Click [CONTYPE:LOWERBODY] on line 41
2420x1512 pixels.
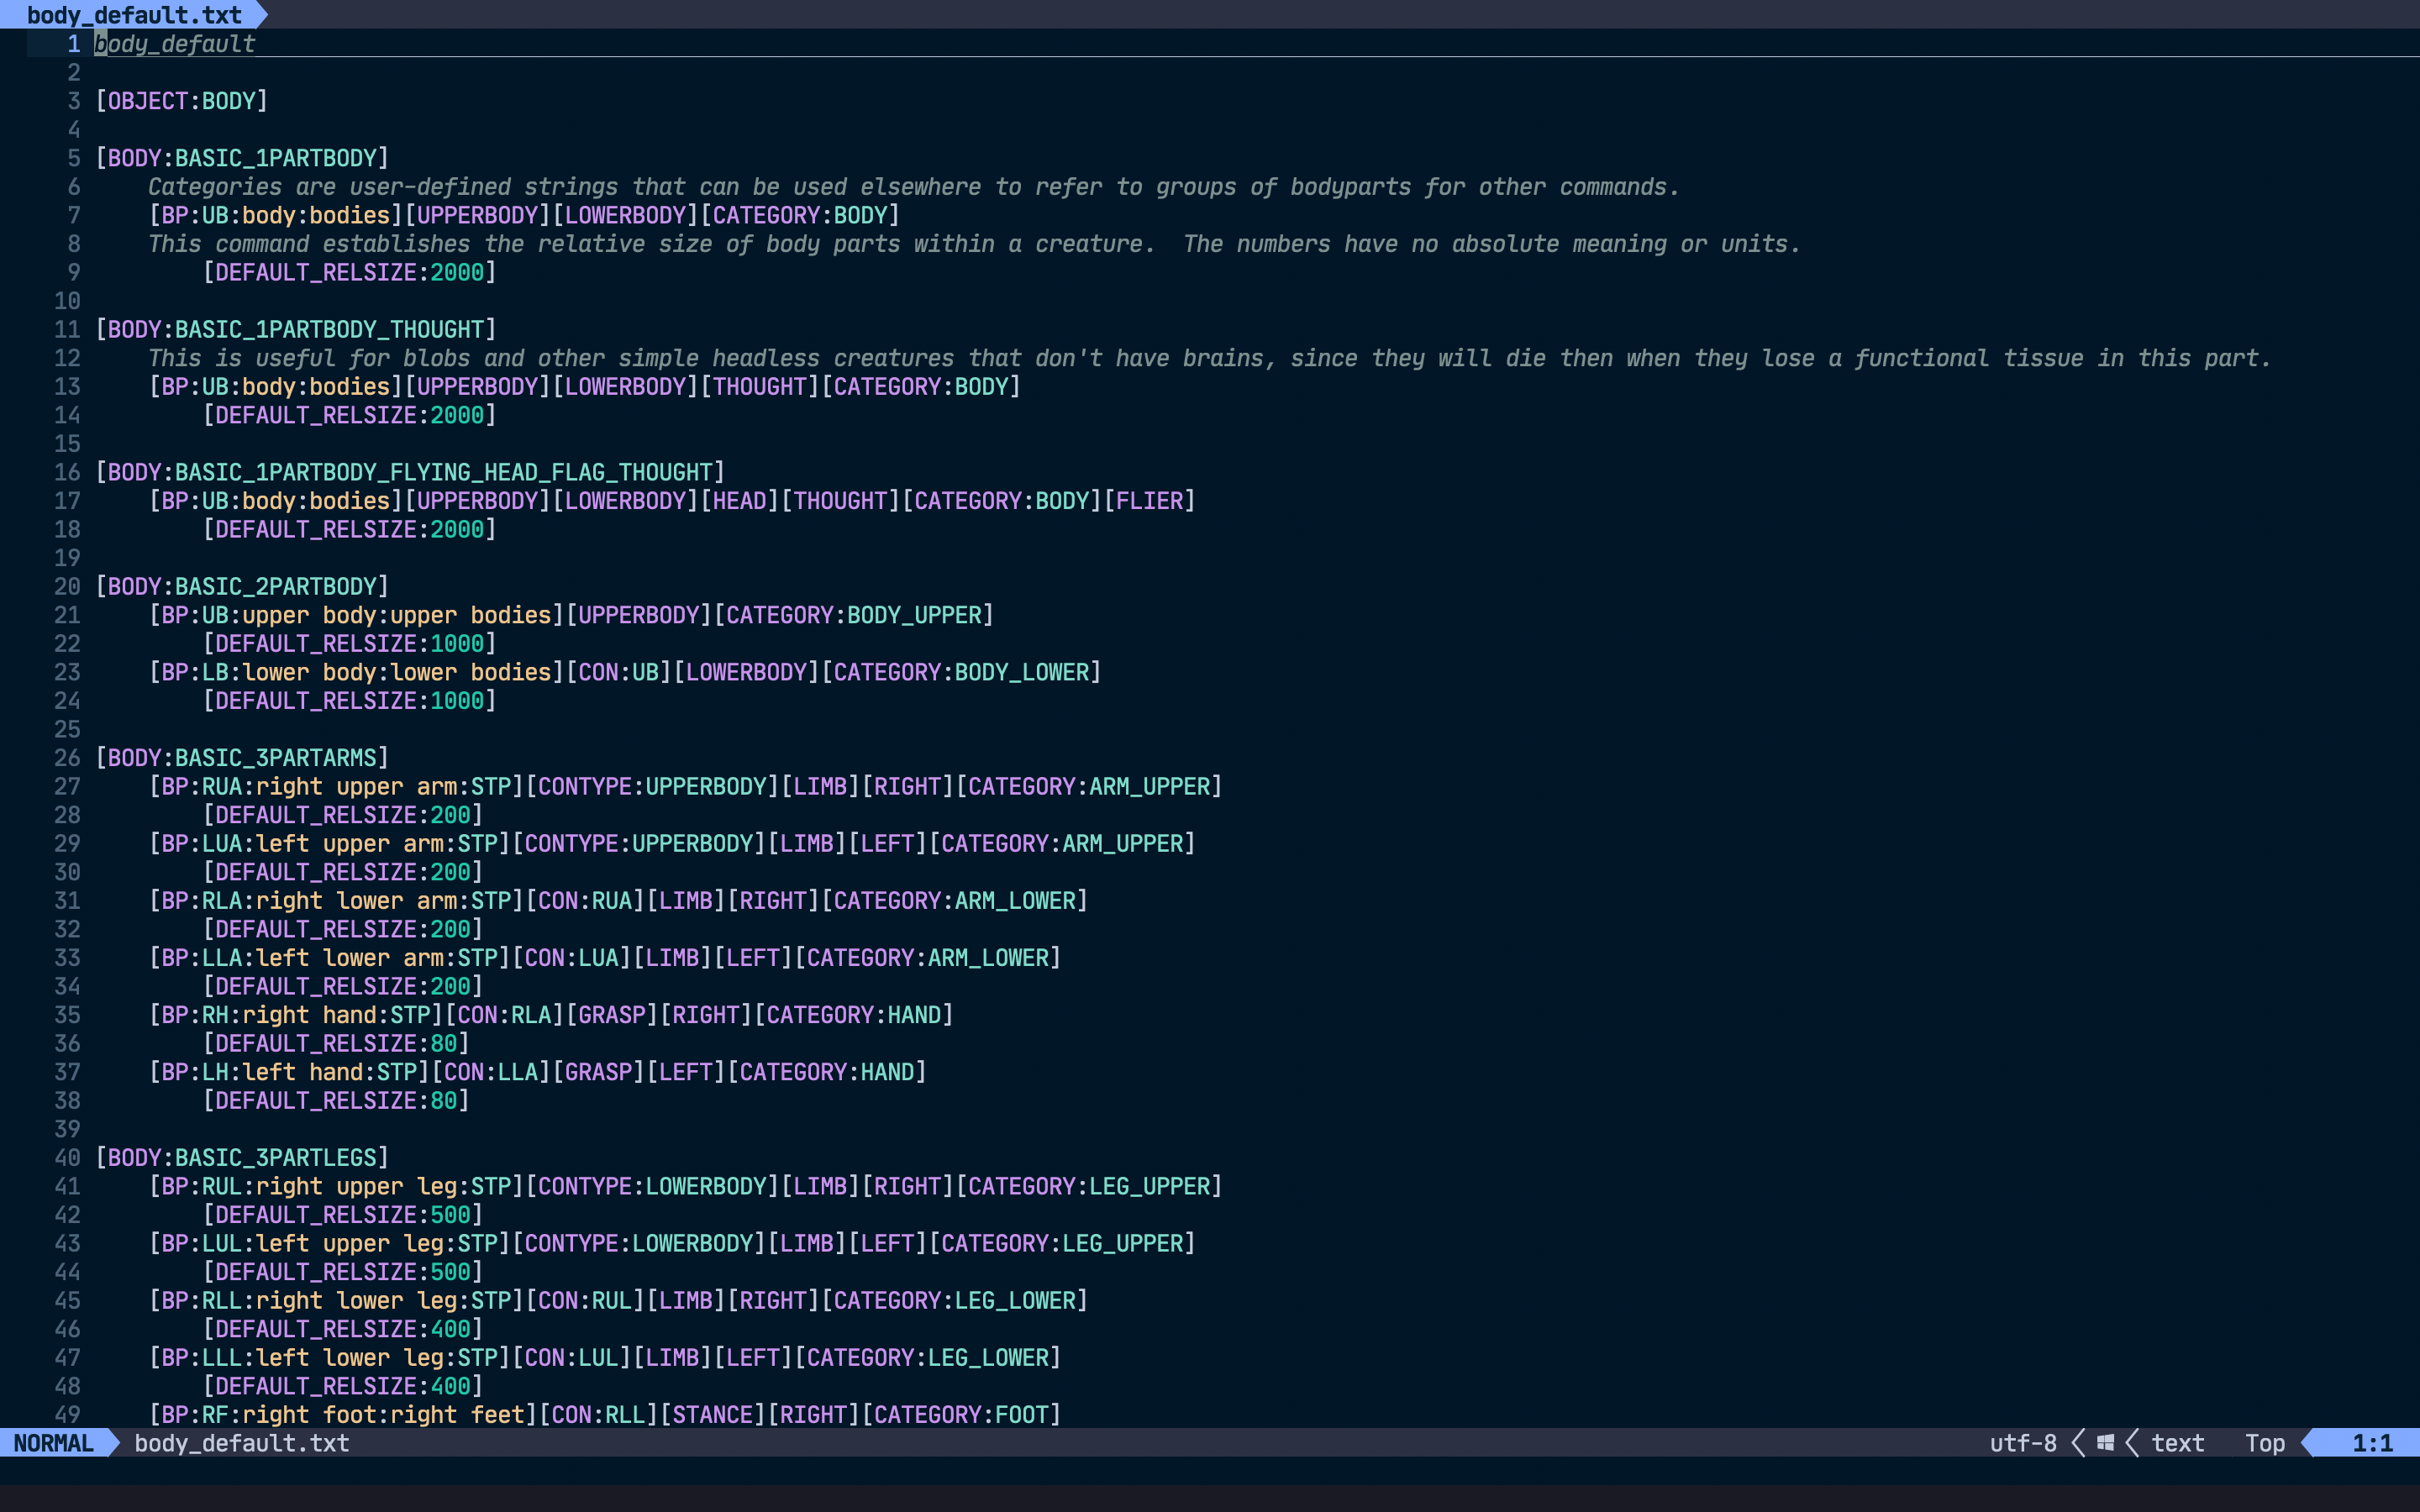(652, 1186)
